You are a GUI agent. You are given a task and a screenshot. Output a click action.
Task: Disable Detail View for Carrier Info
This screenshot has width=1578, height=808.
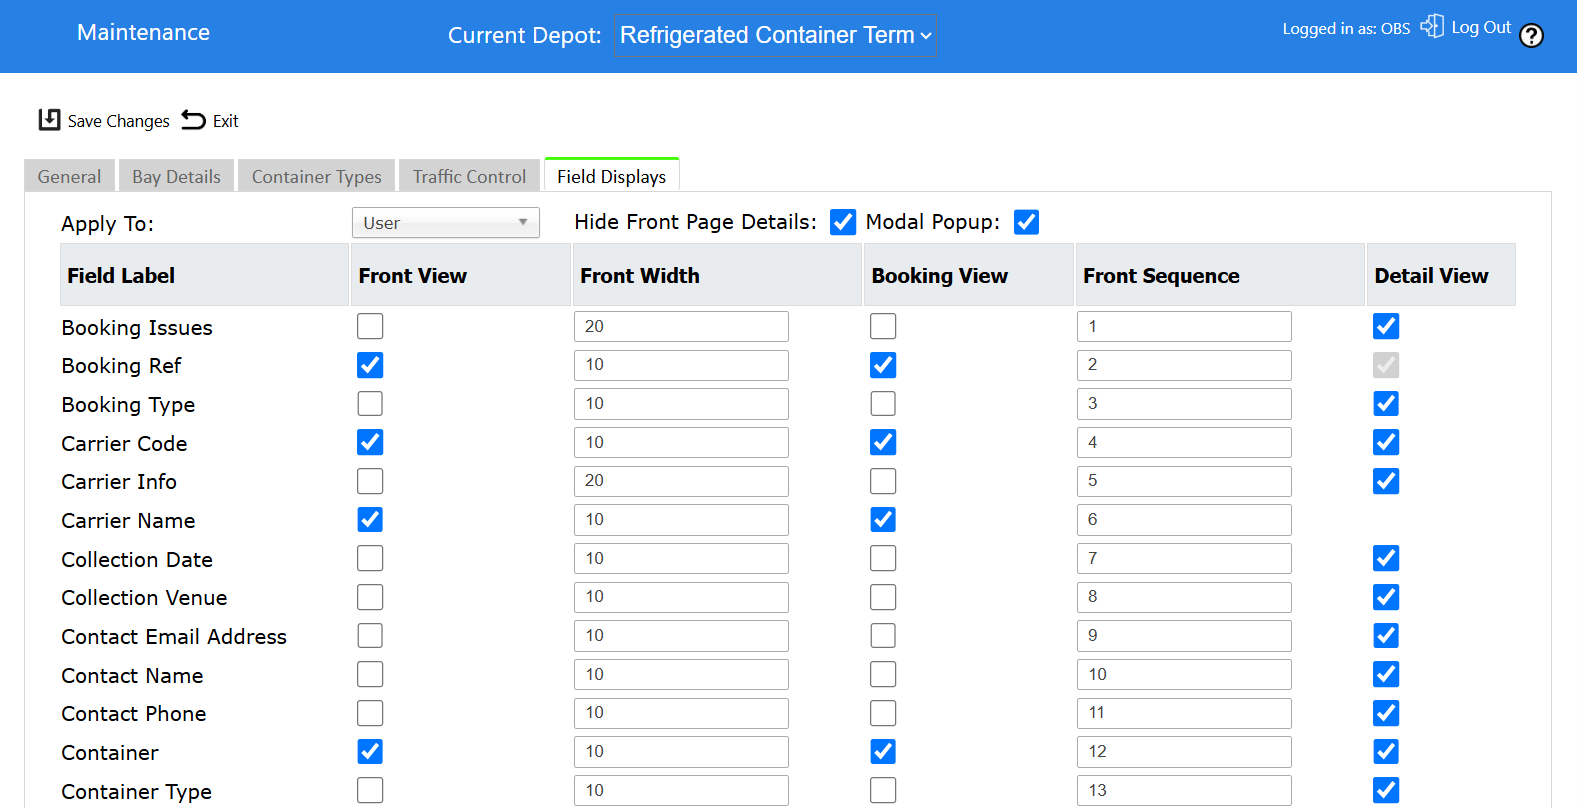(x=1386, y=481)
